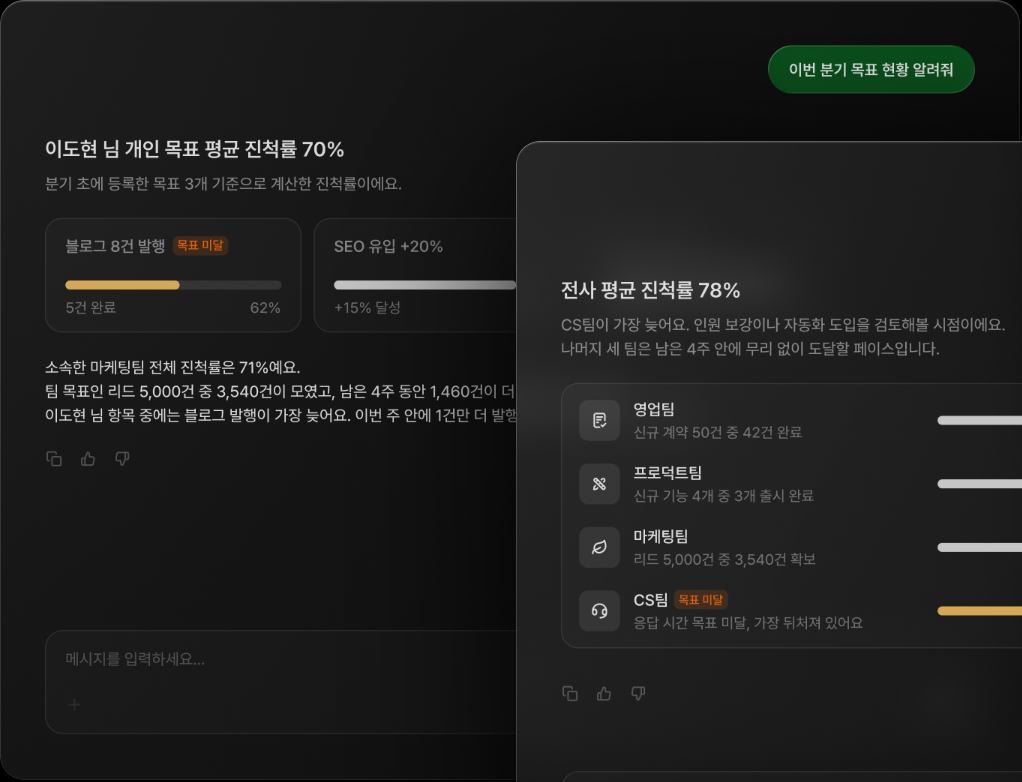Click '소속한 마케팅팀 전체 진척률은 71%예요.' line

(173, 368)
